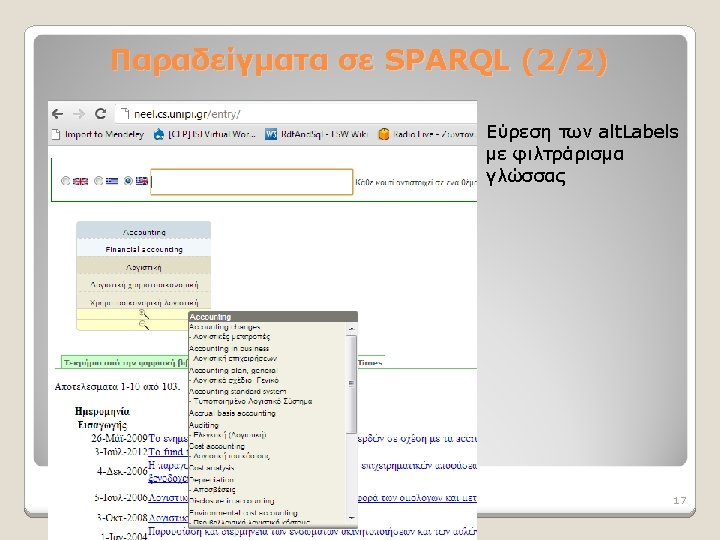Choose Depreciation from the suggestion list
The image size is (720, 540).
pyautogui.click(x=212, y=479)
